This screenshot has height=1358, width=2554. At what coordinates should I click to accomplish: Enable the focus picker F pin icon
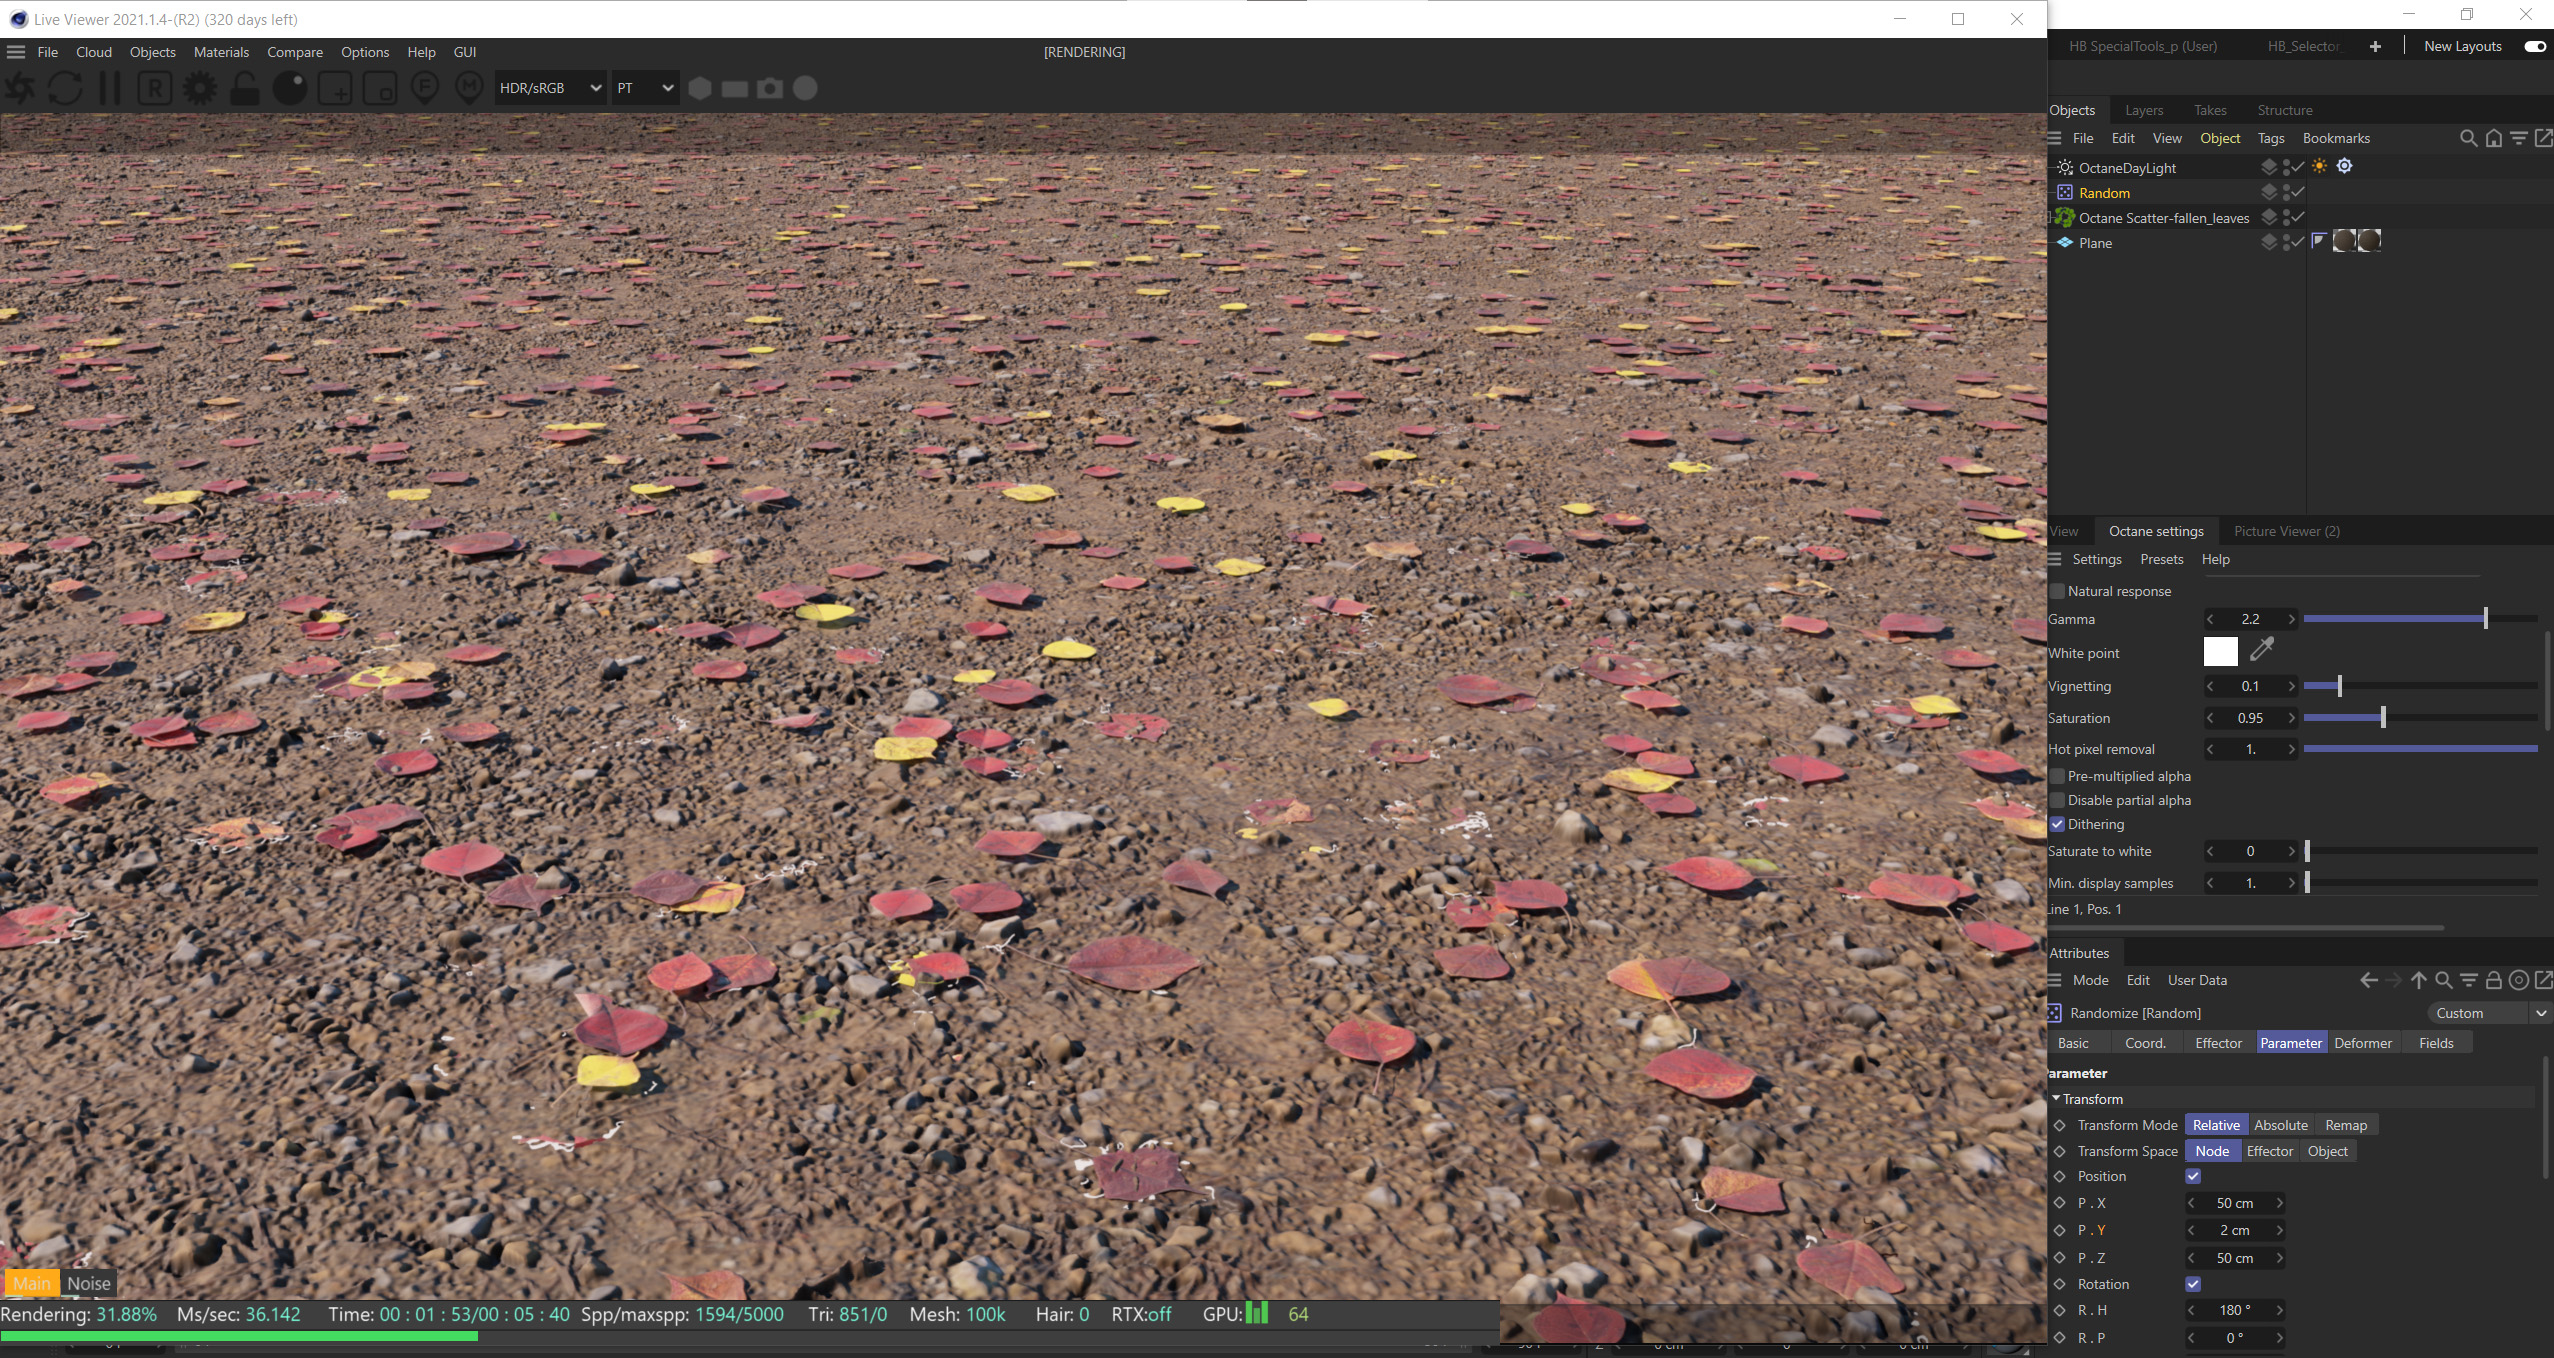coord(425,89)
